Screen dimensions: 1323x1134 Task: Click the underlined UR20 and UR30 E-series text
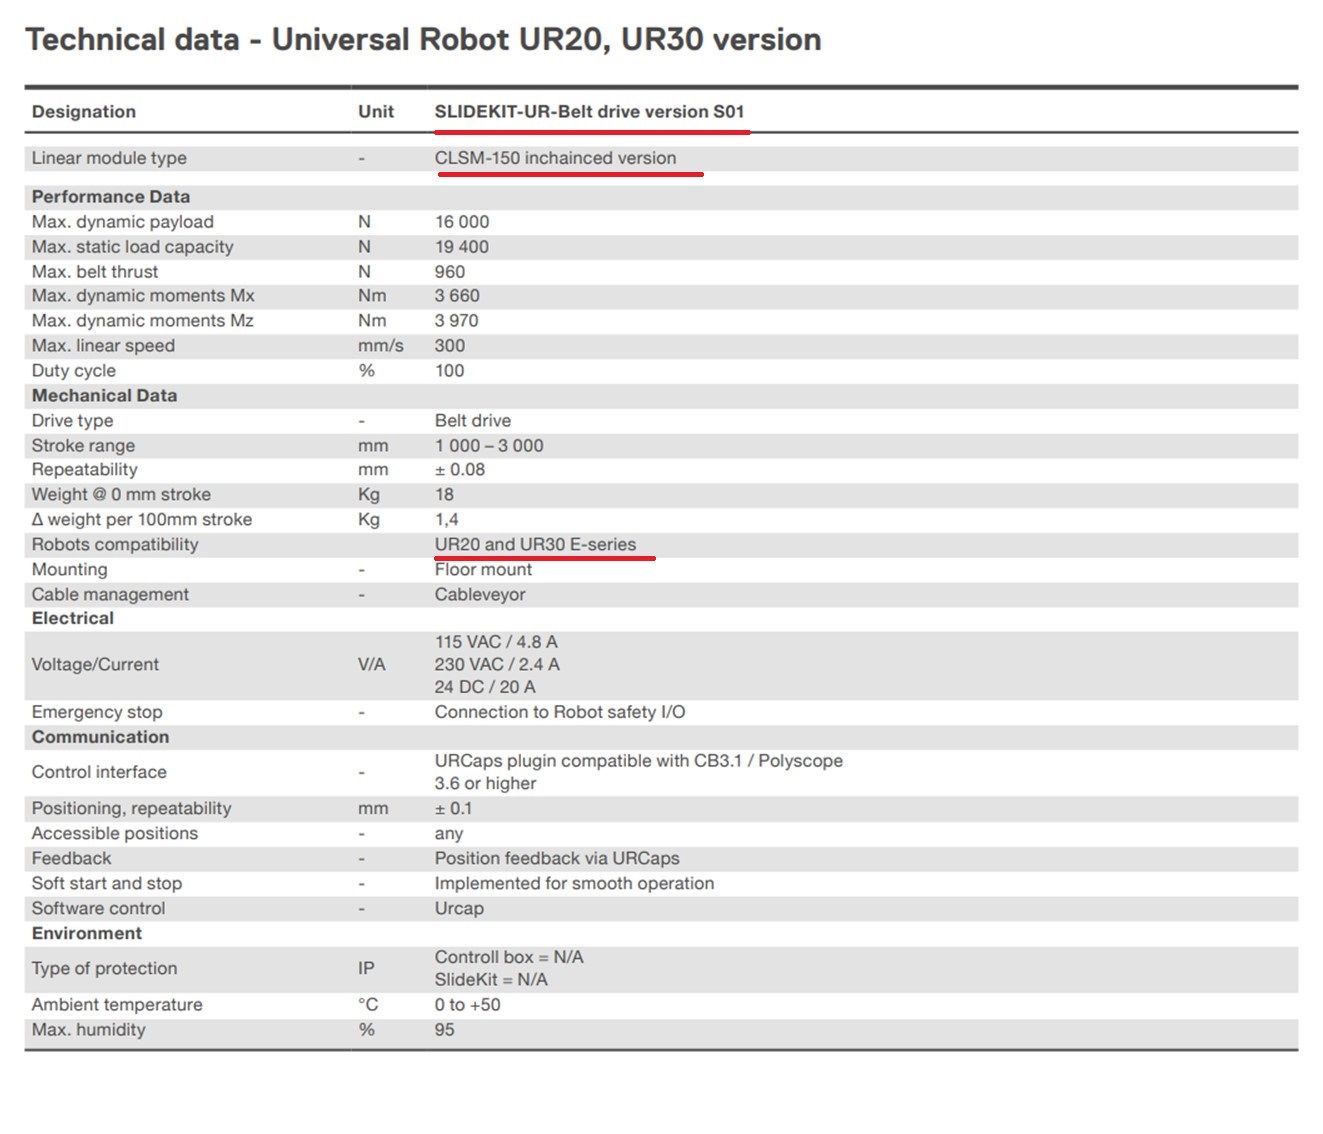click(x=535, y=544)
